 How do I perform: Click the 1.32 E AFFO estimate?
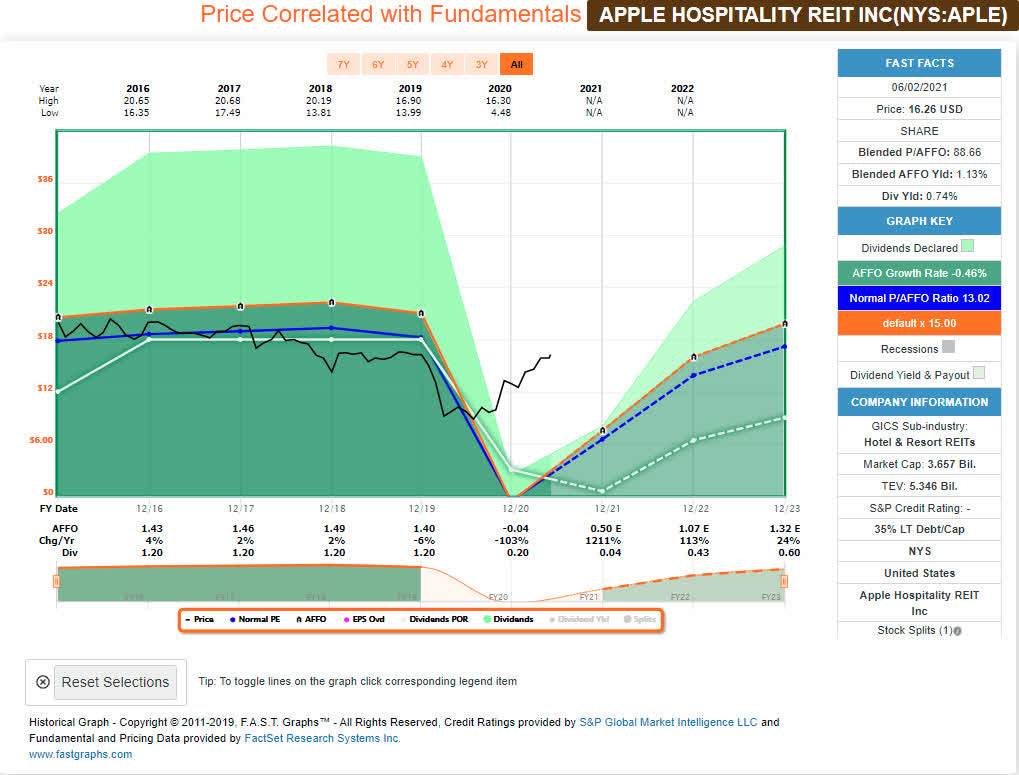(x=784, y=529)
